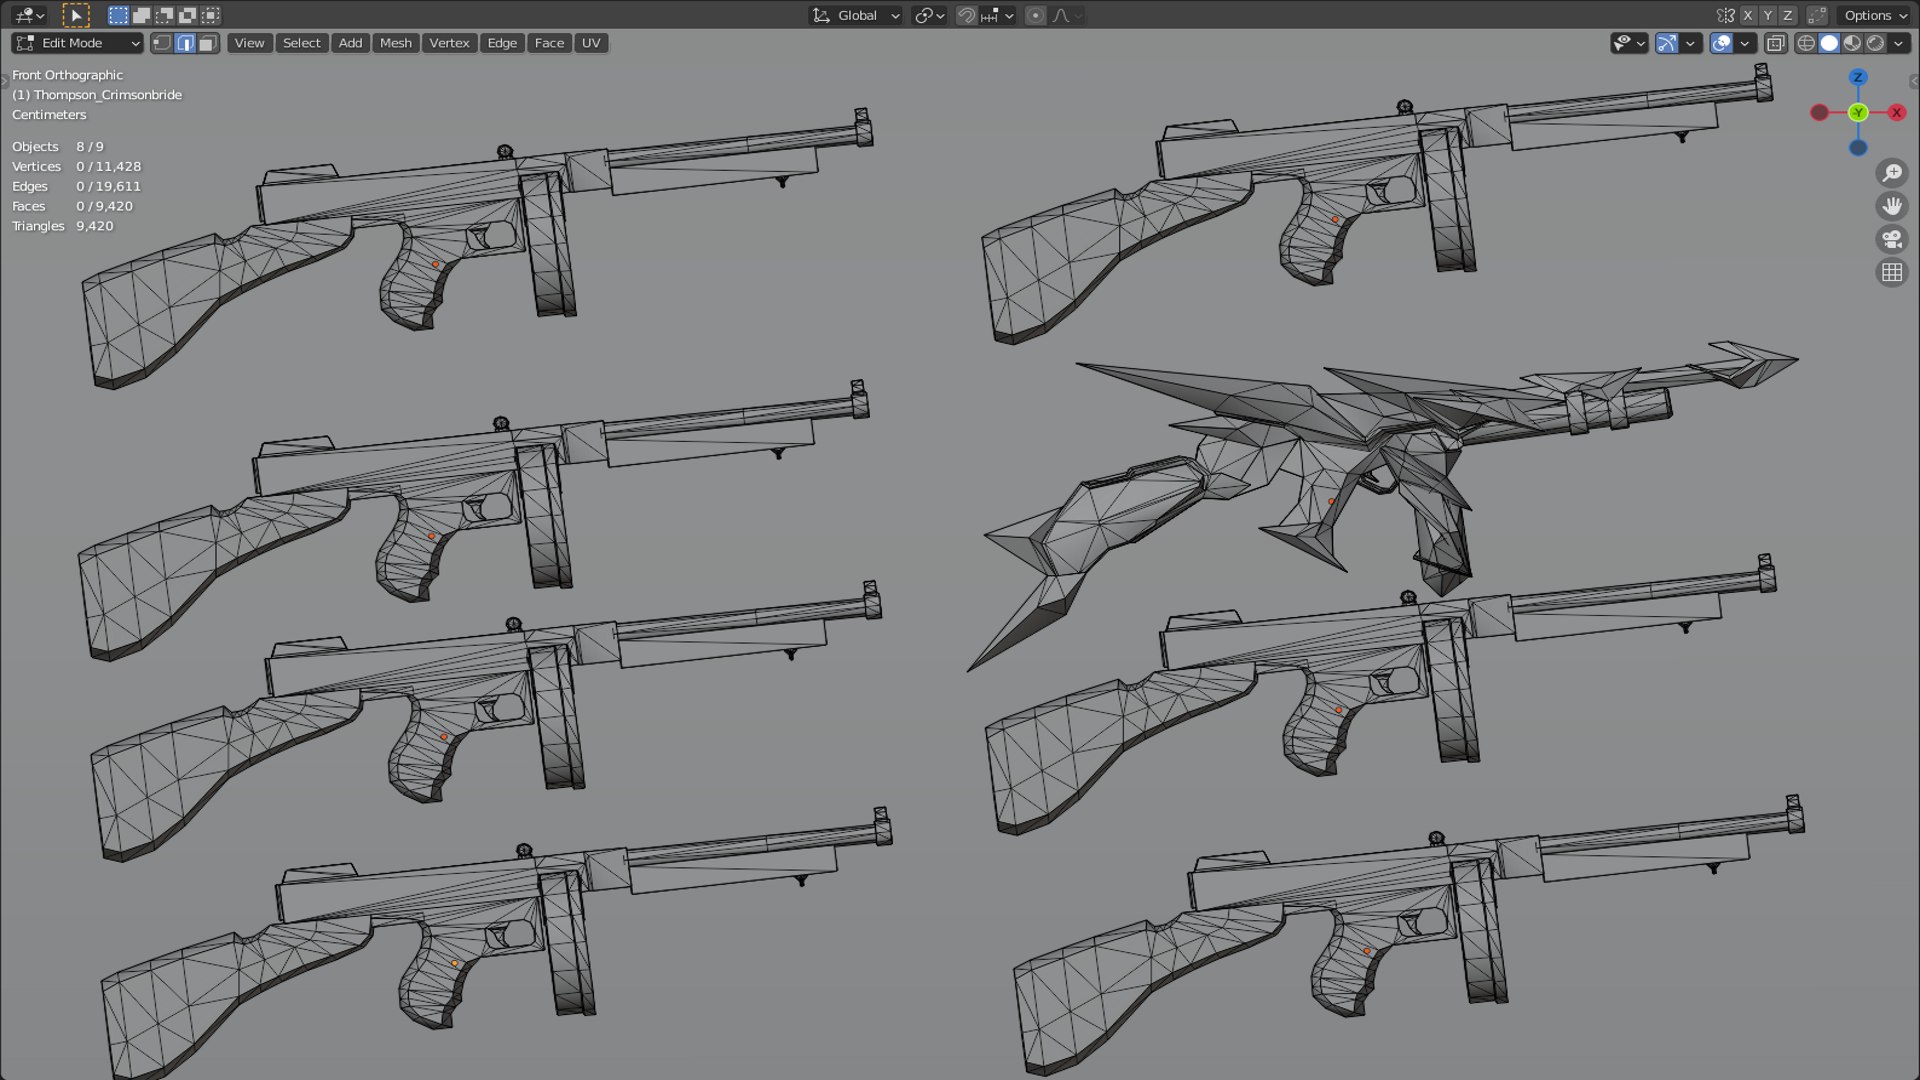The height and width of the screenshot is (1080, 1920).
Task: Select the Tweak select tool arrow
Action: coord(75,15)
